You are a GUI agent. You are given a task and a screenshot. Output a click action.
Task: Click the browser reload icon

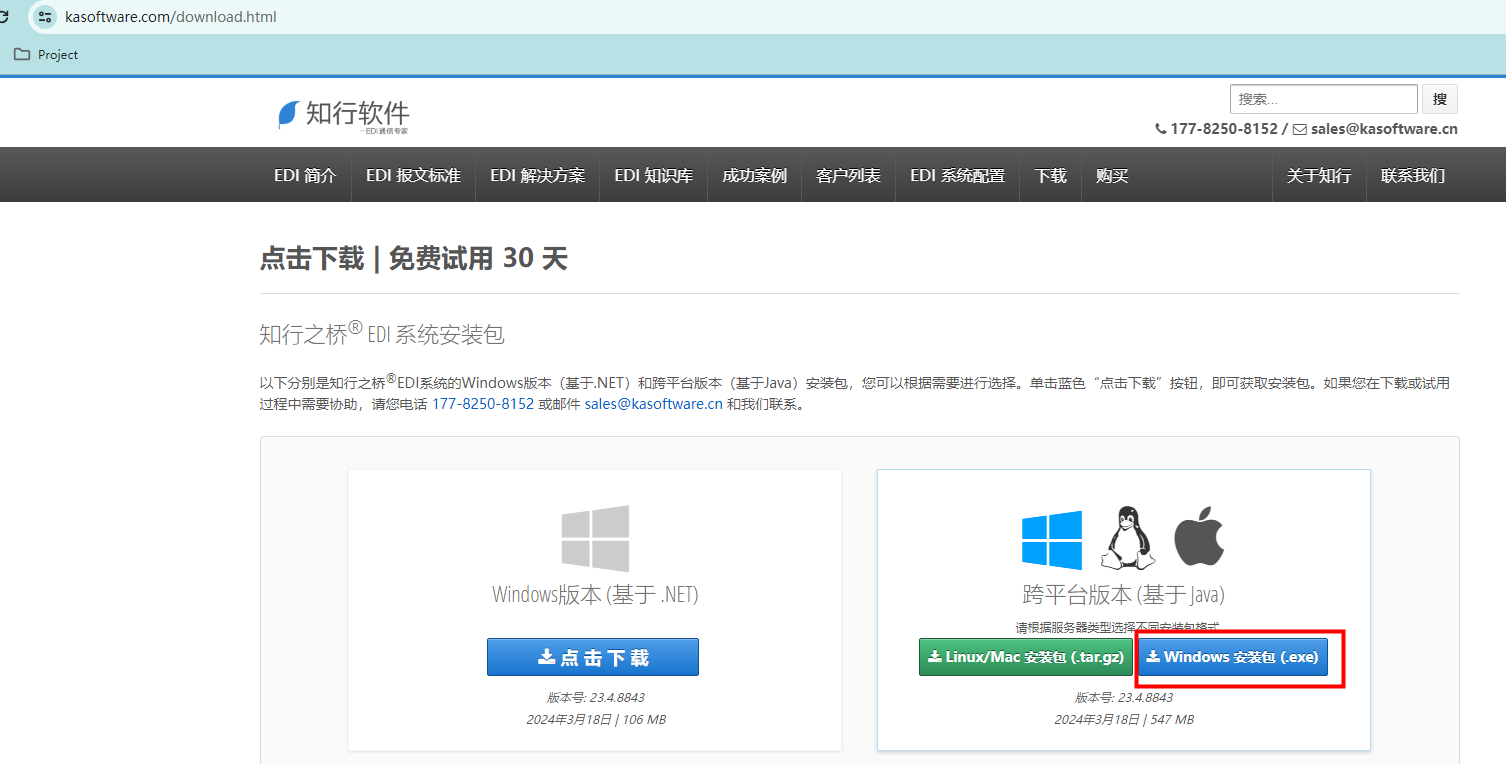[5, 16]
